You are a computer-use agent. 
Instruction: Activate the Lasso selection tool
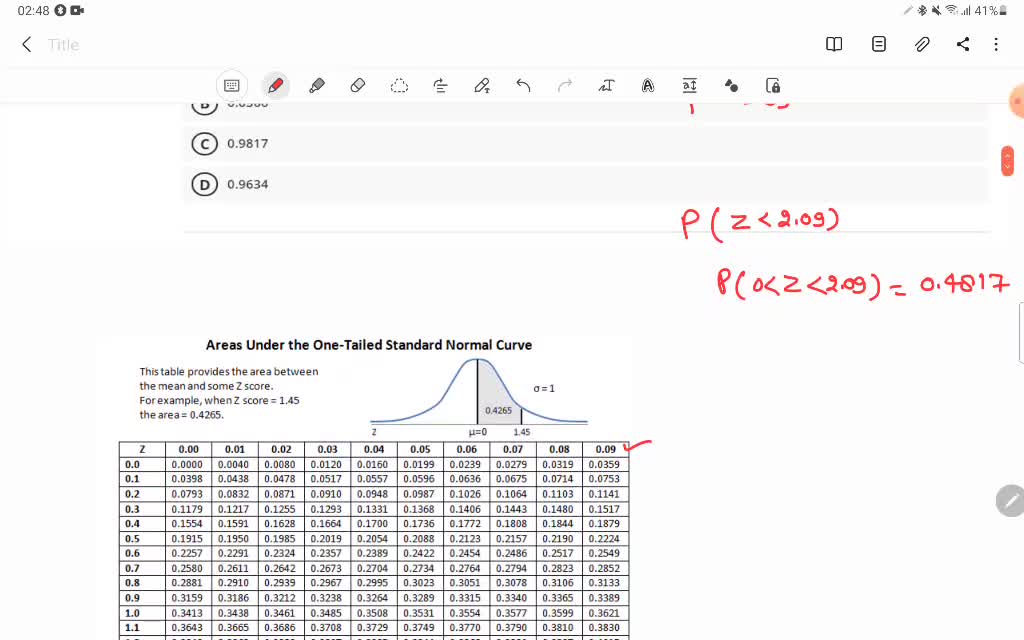(398, 86)
